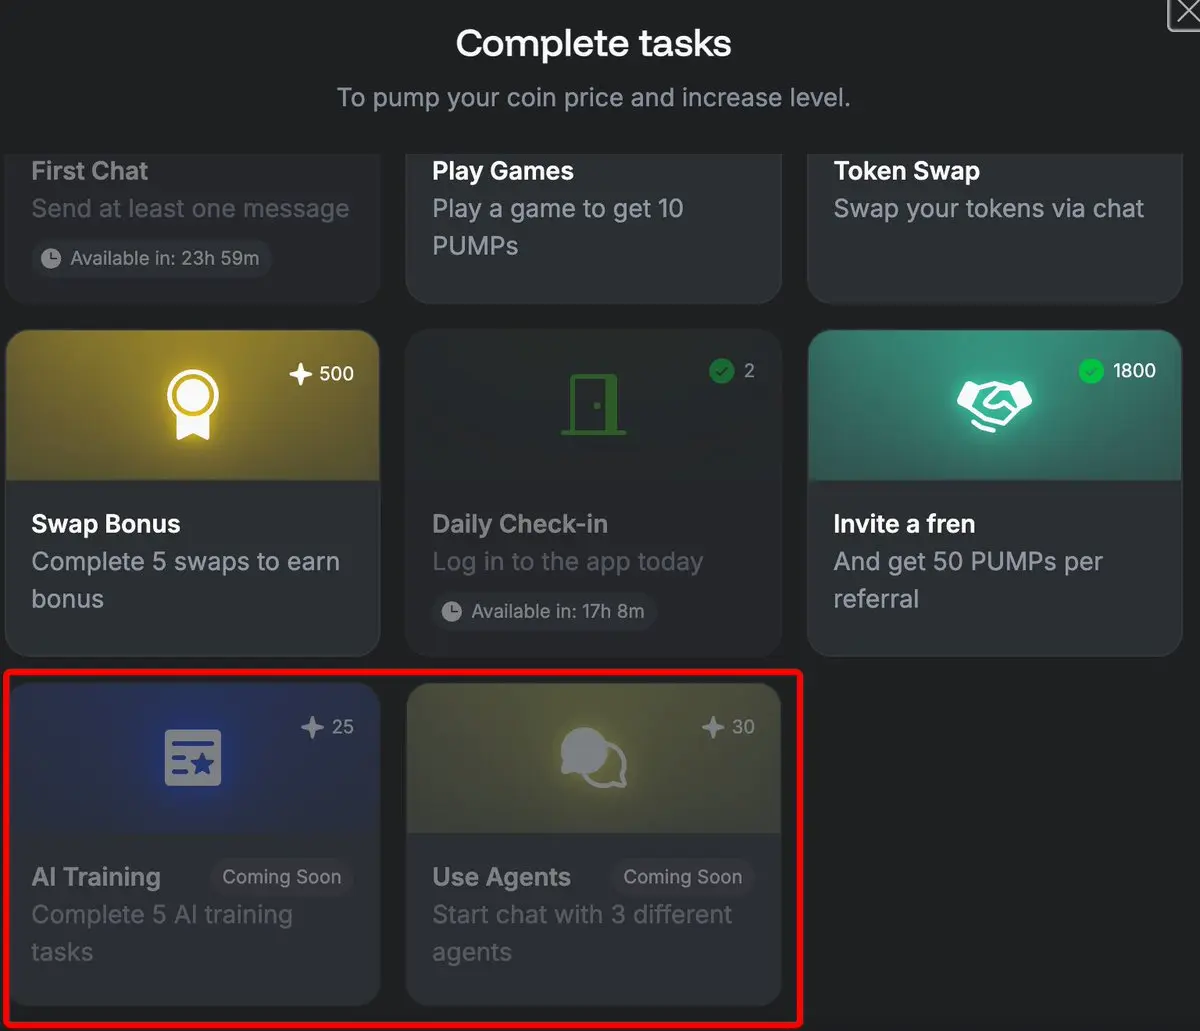Click the Coming Soon badge on AI Training

(282, 877)
